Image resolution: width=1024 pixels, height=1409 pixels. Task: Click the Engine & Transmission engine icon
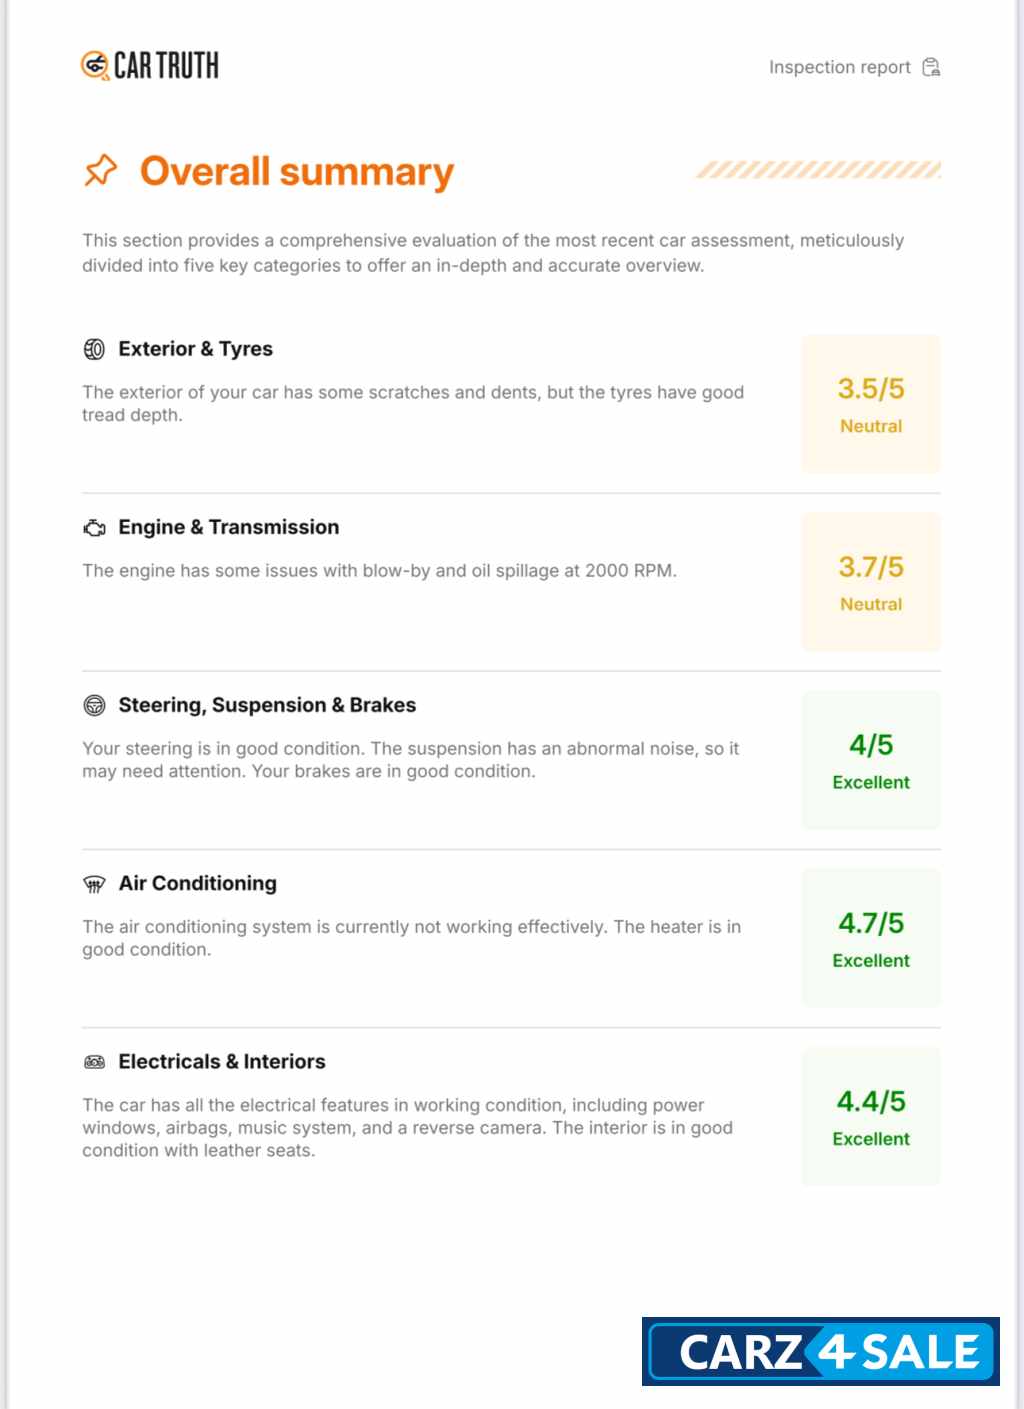(x=94, y=528)
